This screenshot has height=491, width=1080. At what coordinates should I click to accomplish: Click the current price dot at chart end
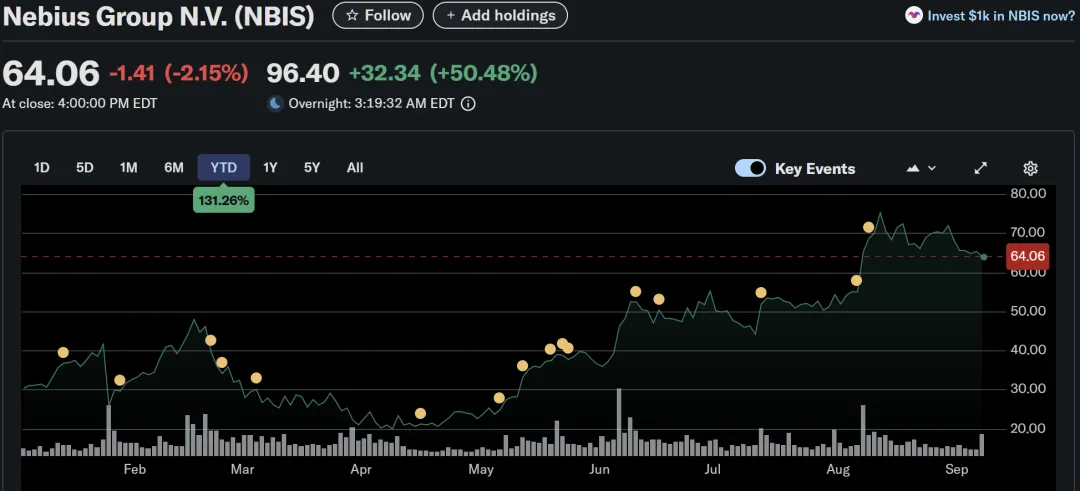pyautogui.click(x=984, y=257)
